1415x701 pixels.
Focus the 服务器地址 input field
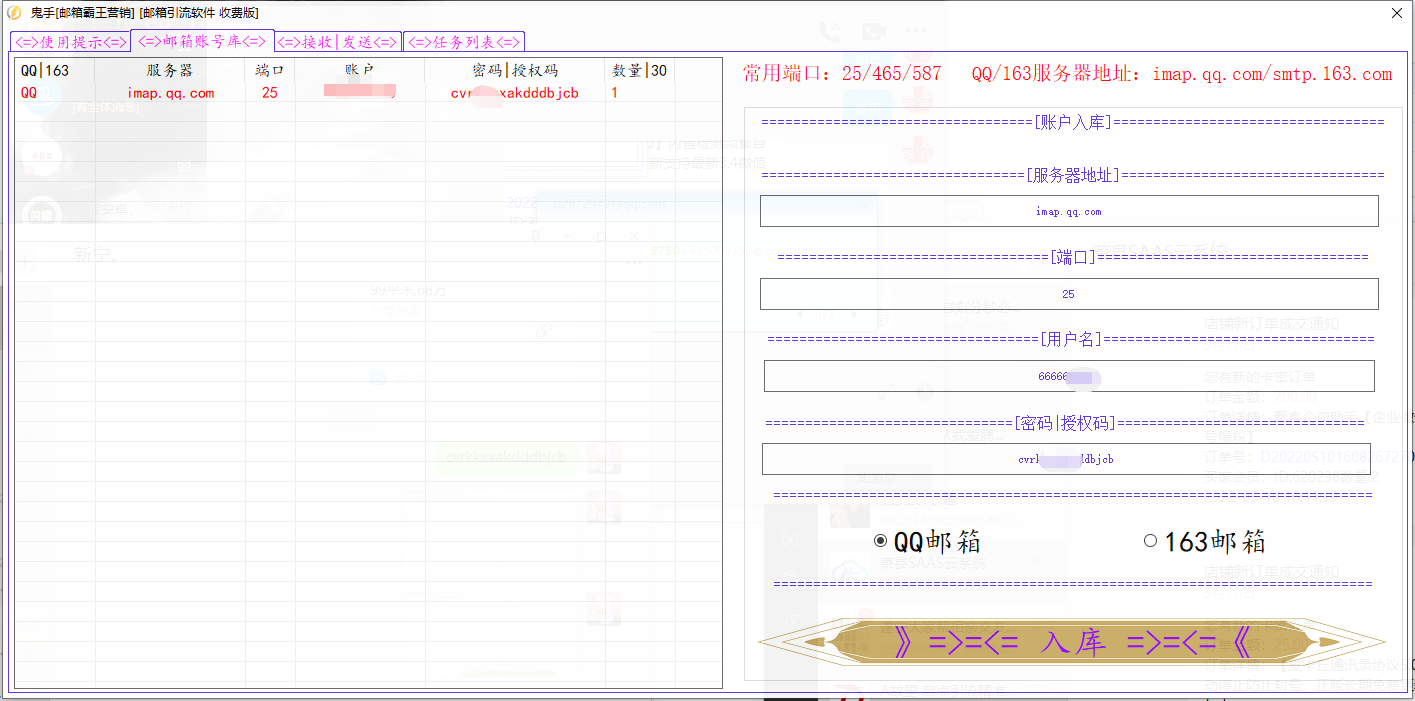click(x=1069, y=211)
